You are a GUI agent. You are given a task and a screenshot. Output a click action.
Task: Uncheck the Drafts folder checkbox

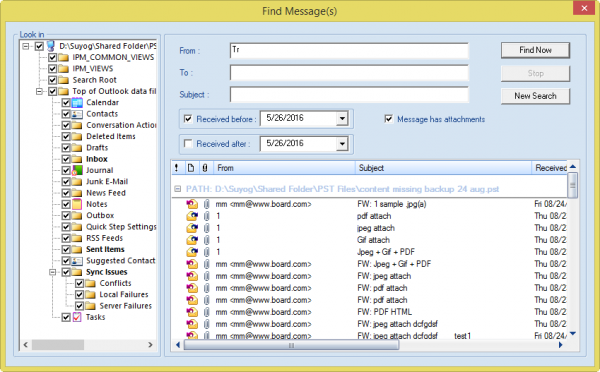tap(66, 148)
